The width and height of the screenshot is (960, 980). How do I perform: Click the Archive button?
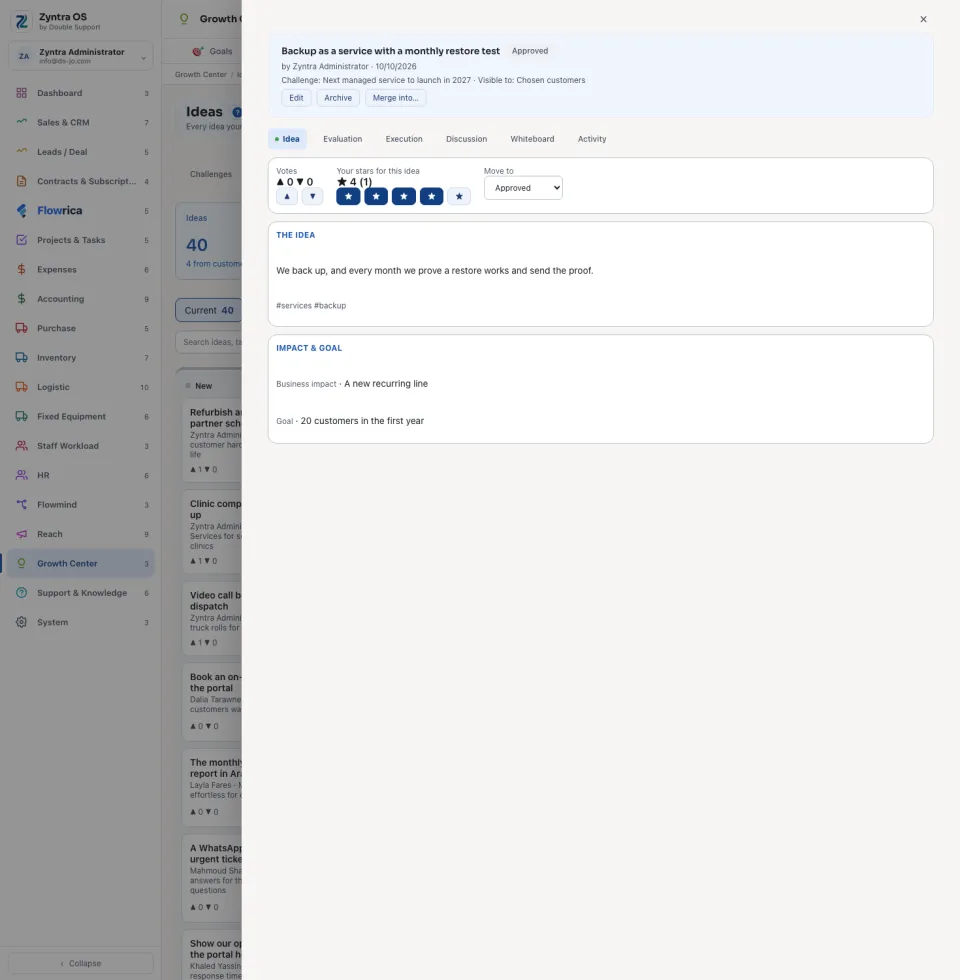click(338, 98)
